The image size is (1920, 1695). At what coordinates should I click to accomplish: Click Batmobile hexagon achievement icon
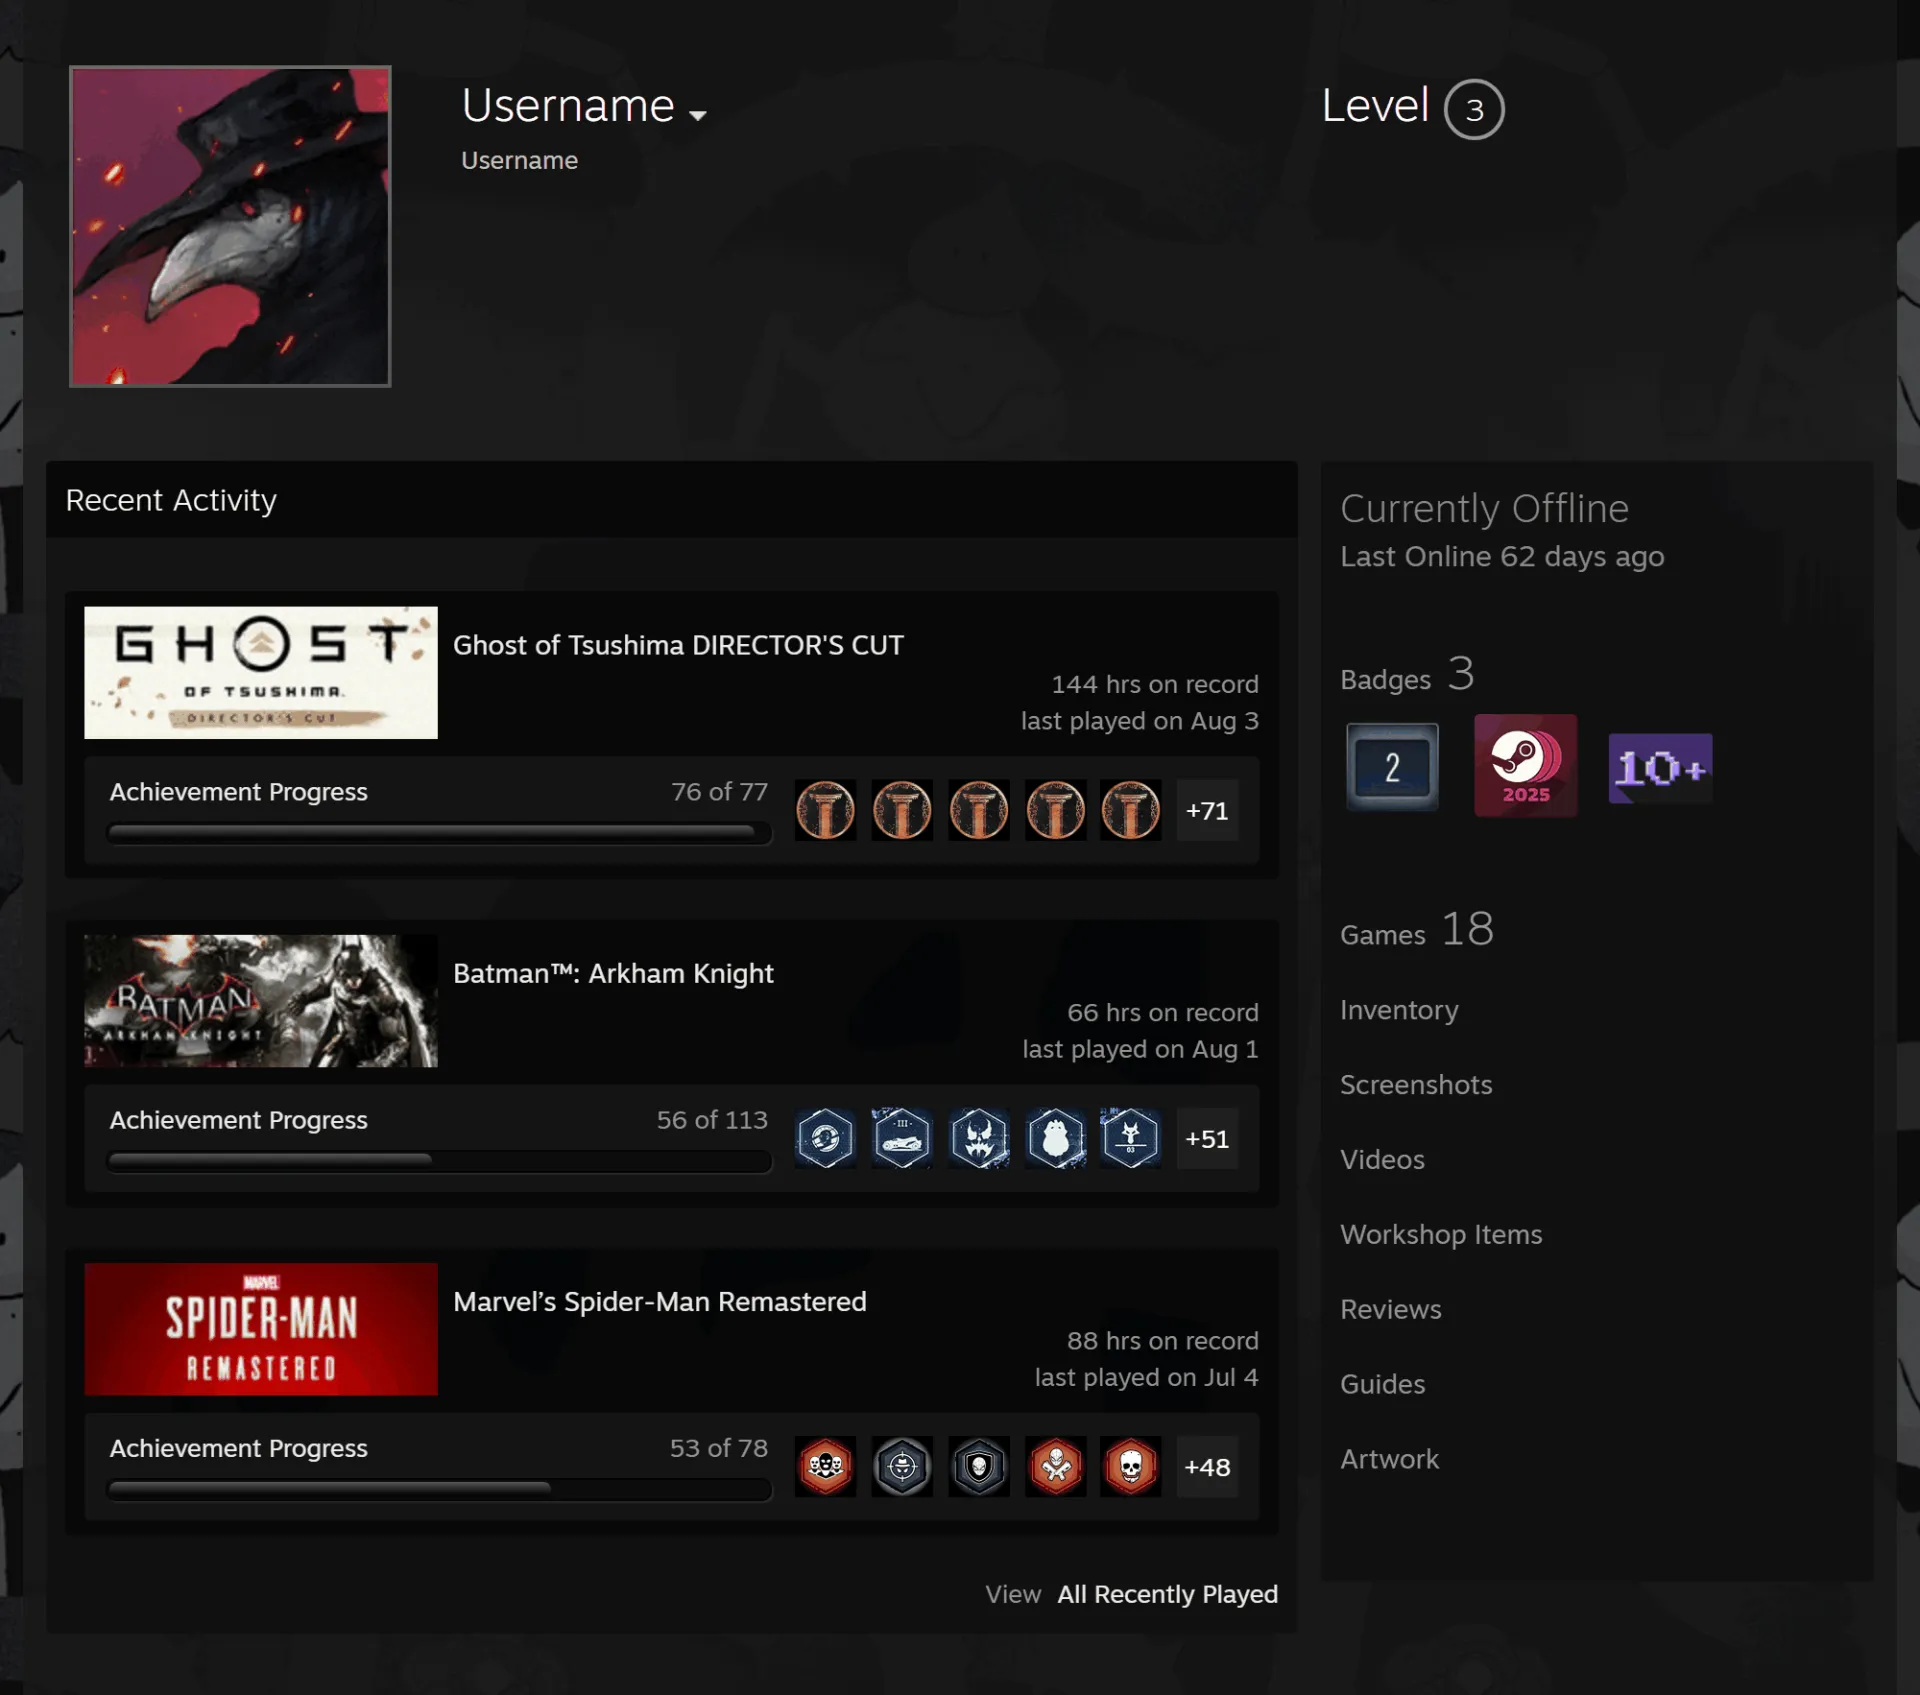(x=902, y=1138)
